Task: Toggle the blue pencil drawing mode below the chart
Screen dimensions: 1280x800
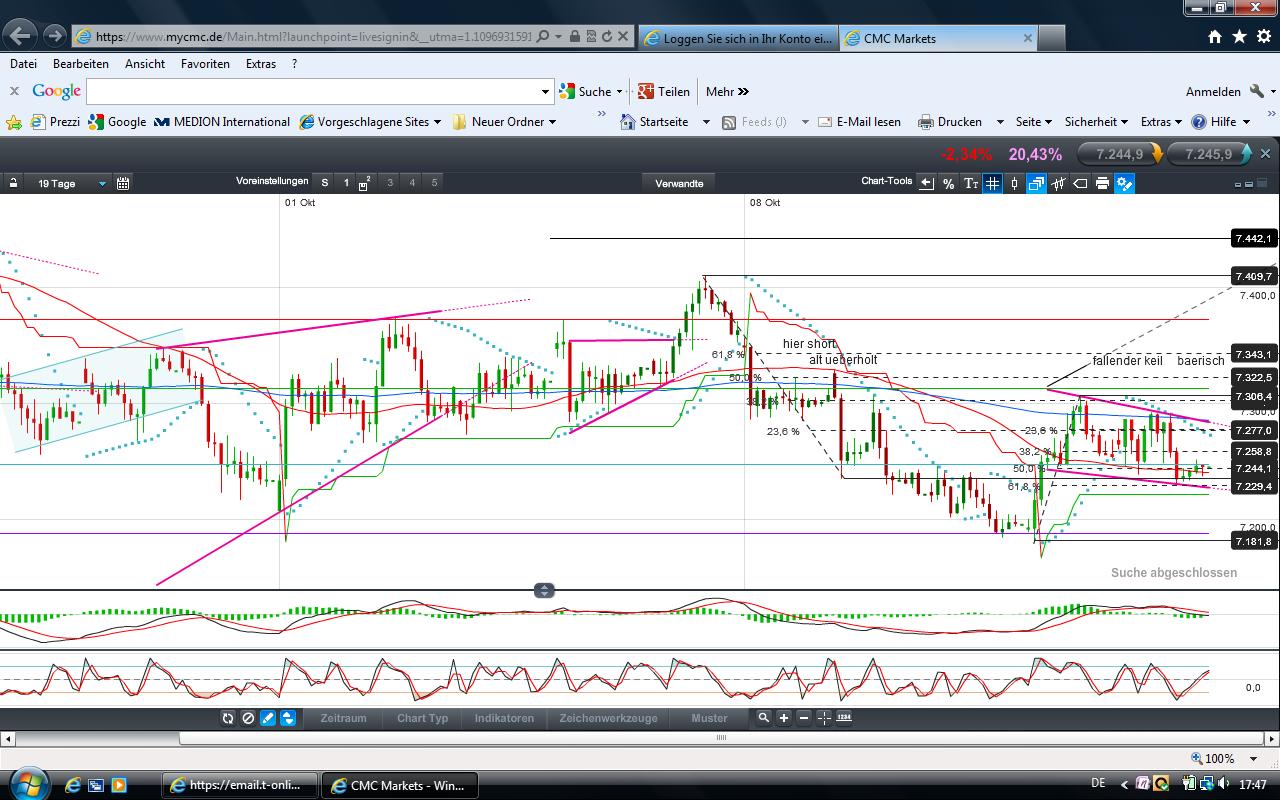Action: (x=267, y=718)
